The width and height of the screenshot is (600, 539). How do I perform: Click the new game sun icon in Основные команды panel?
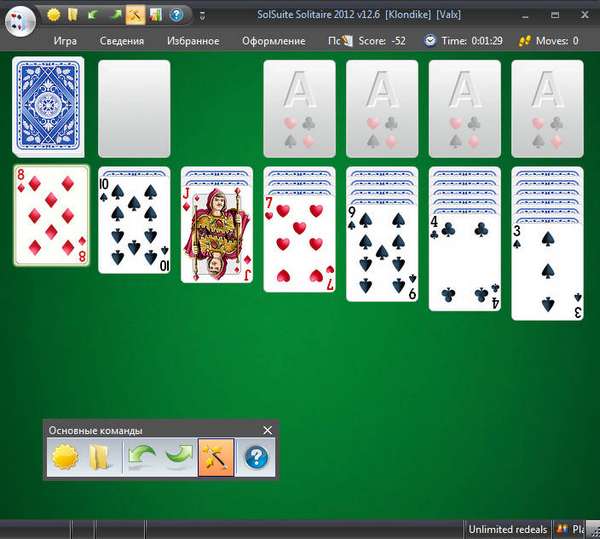click(x=65, y=458)
